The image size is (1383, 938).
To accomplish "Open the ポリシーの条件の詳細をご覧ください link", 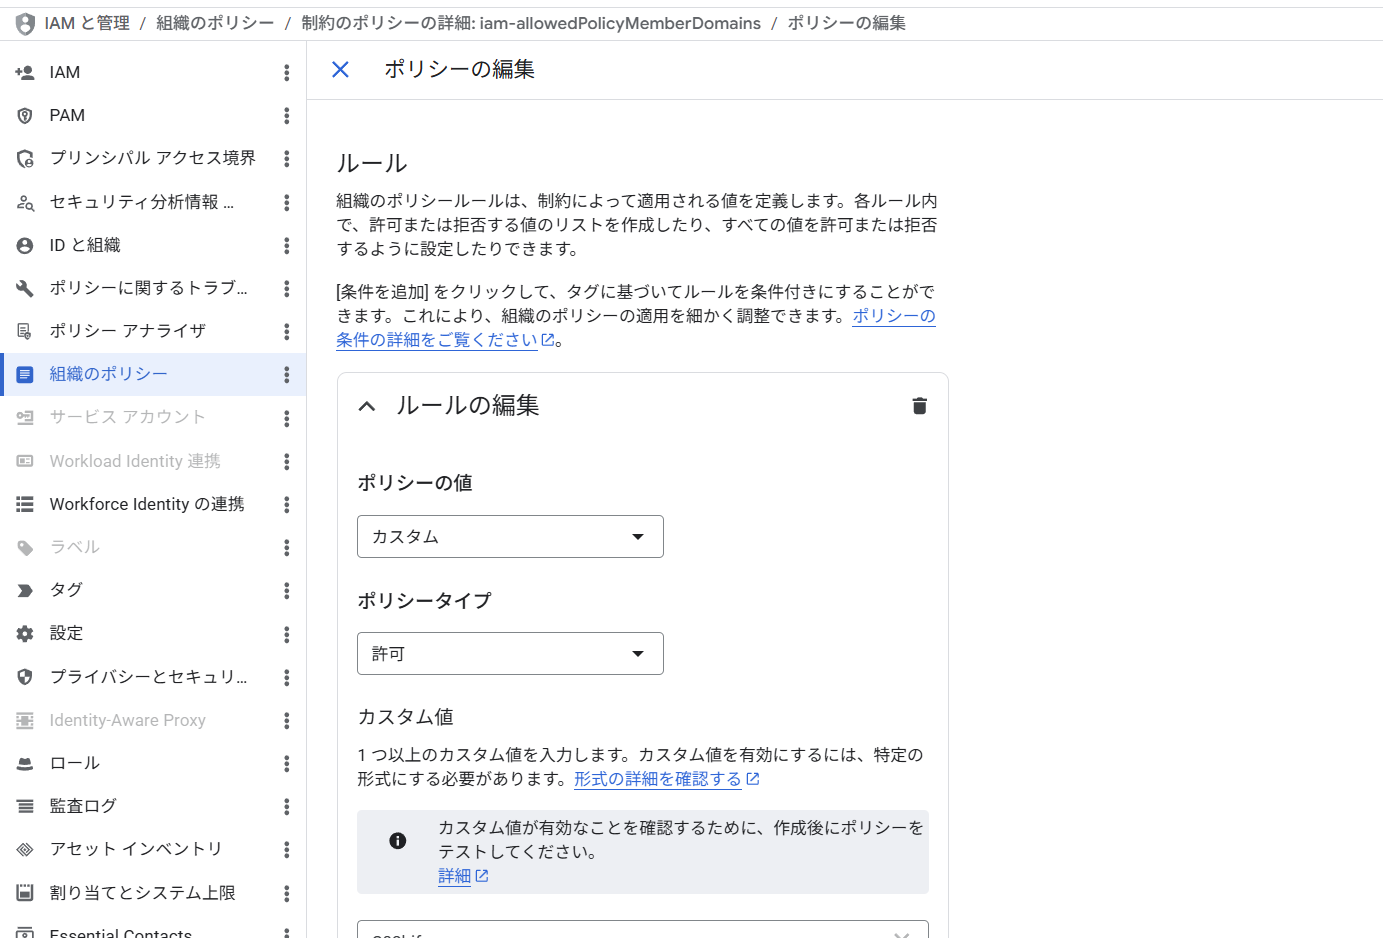I will coord(636,328).
